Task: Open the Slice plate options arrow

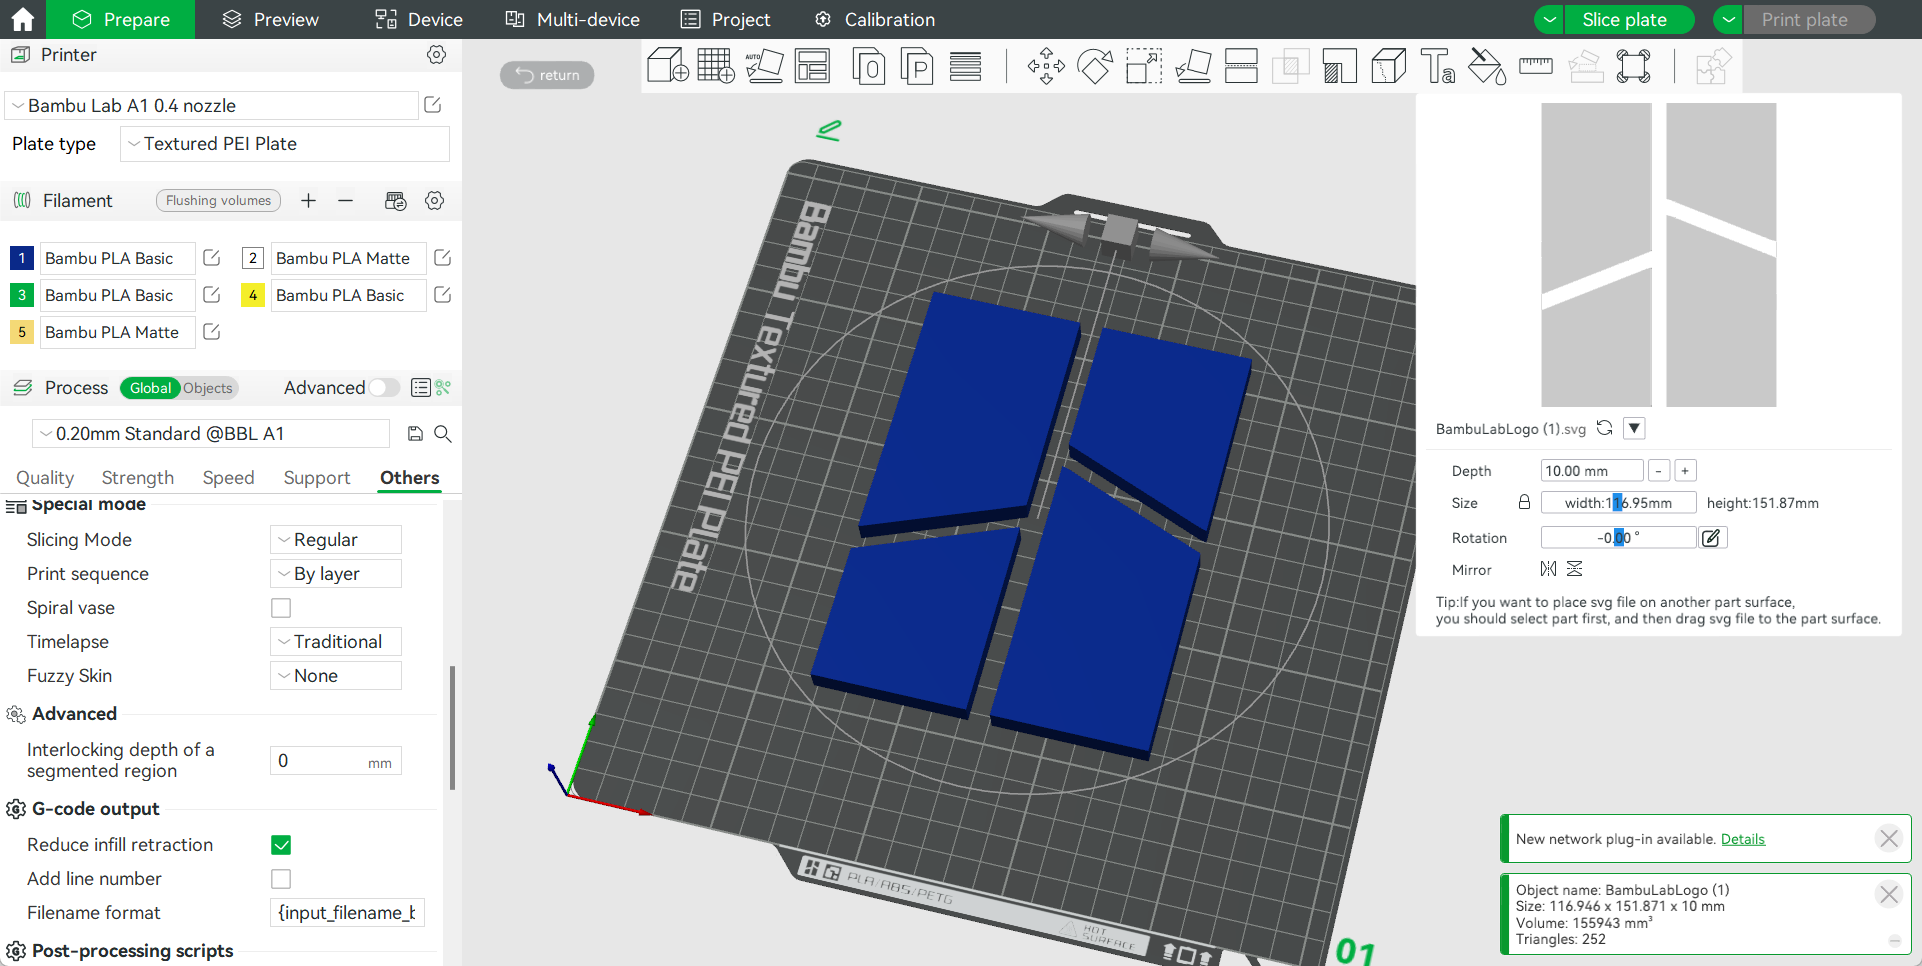Action: coord(1549,20)
